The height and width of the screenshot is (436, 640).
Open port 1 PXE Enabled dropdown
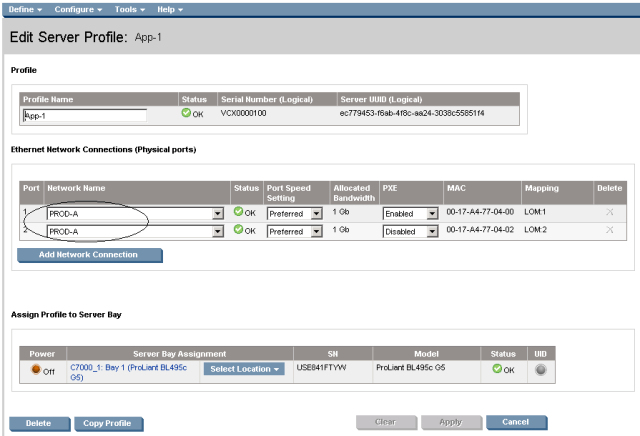[x=432, y=214]
